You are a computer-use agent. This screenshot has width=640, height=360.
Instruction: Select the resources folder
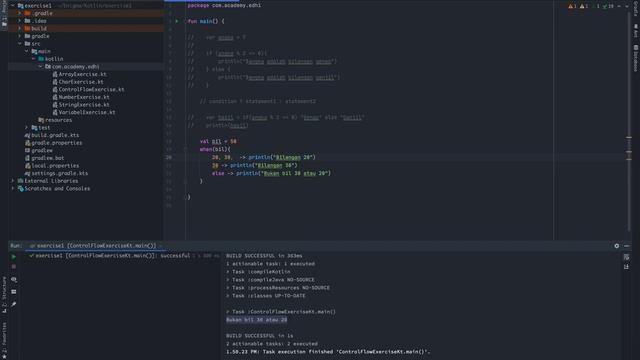(x=58, y=120)
